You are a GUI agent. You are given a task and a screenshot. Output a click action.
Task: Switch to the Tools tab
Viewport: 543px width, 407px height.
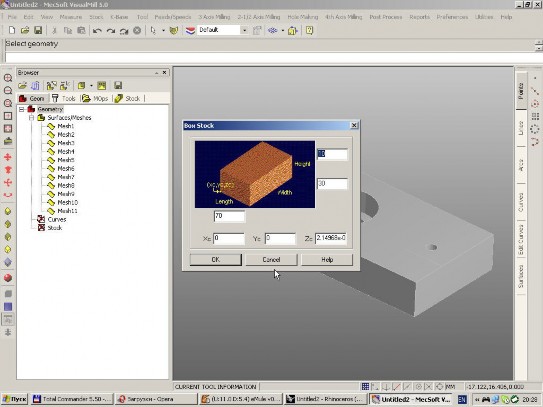click(x=64, y=98)
